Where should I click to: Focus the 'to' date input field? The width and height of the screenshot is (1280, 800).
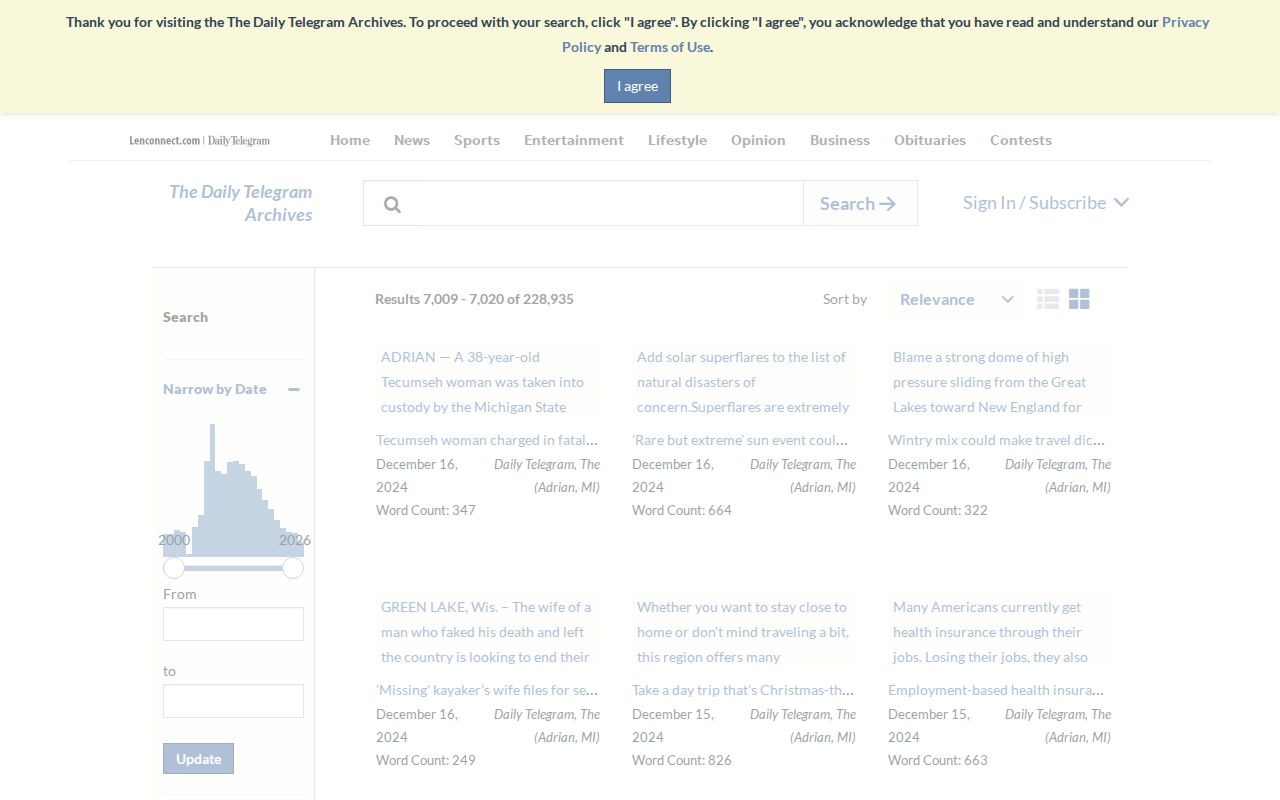click(x=233, y=701)
